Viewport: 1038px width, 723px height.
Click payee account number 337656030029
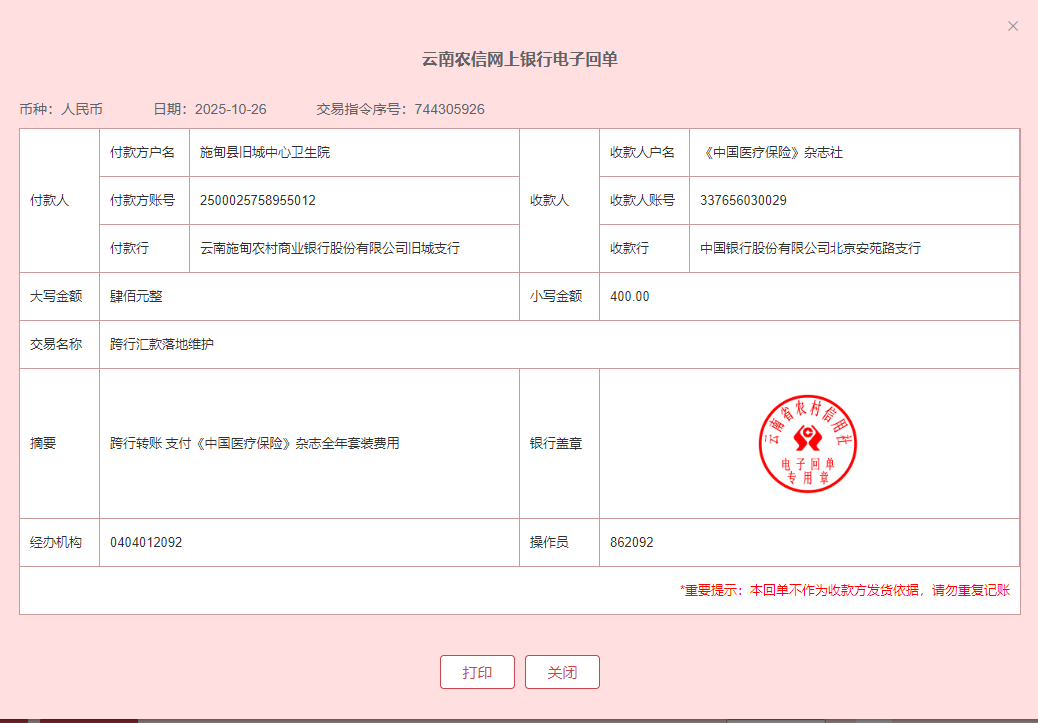tap(743, 200)
